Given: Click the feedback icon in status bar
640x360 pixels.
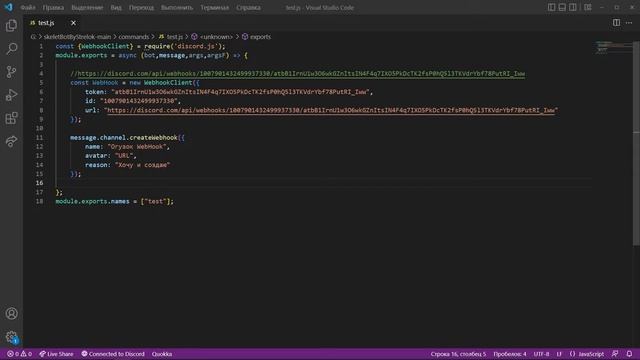Looking at the screenshot, I should click(x=615, y=354).
